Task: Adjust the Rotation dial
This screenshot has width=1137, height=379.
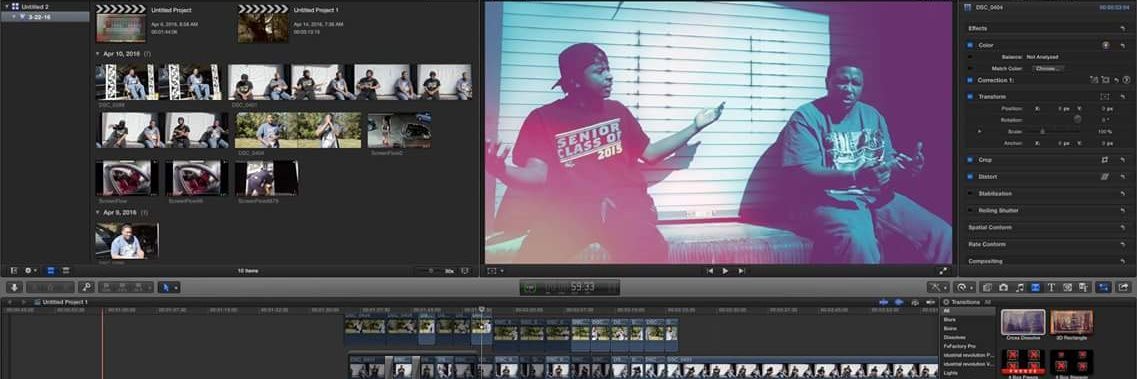Action: tap(1078, 120)
